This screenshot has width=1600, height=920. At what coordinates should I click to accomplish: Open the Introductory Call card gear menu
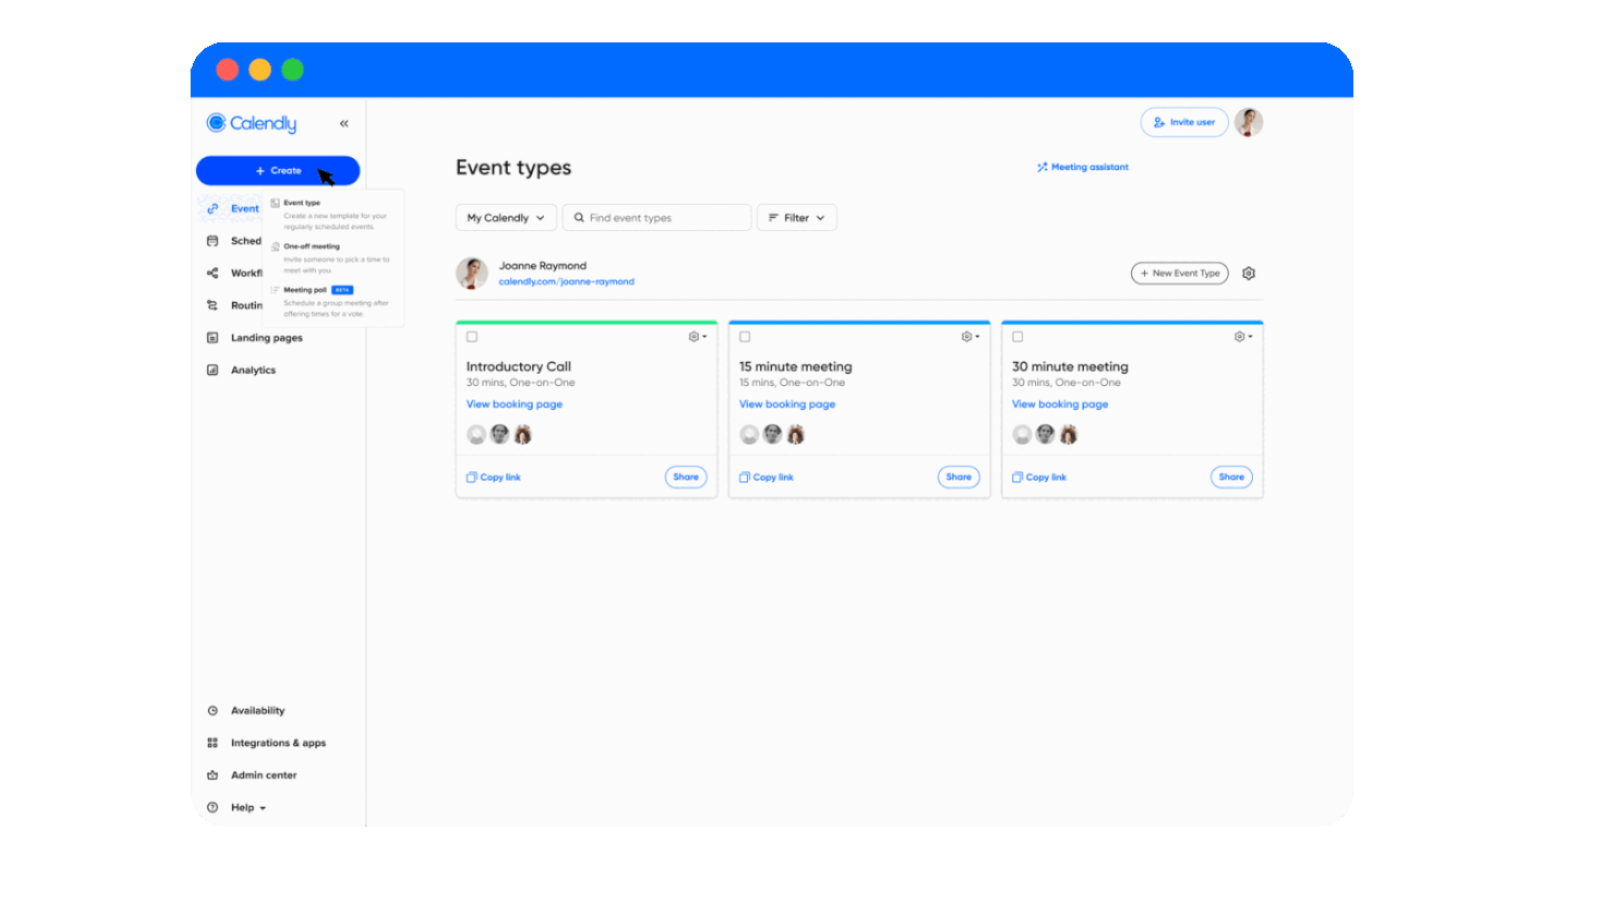tap(697, 337)
